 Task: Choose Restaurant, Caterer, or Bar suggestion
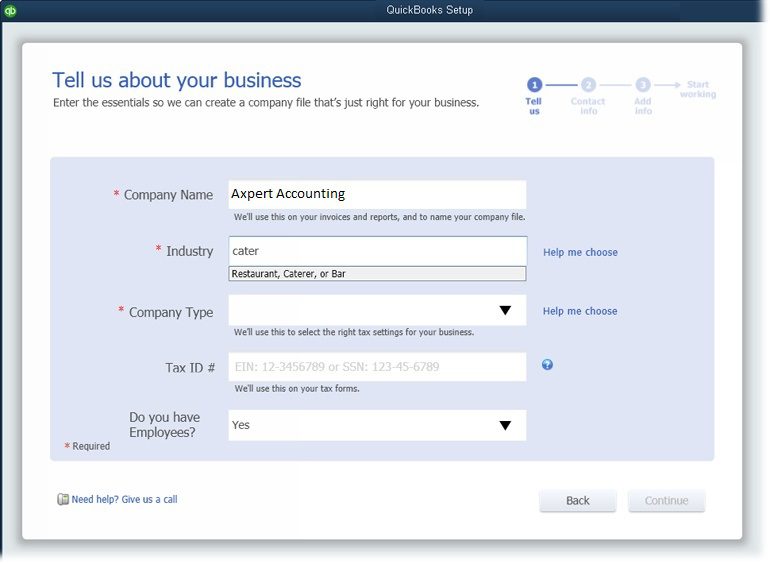pyautogui.click(x=377, y=274)
